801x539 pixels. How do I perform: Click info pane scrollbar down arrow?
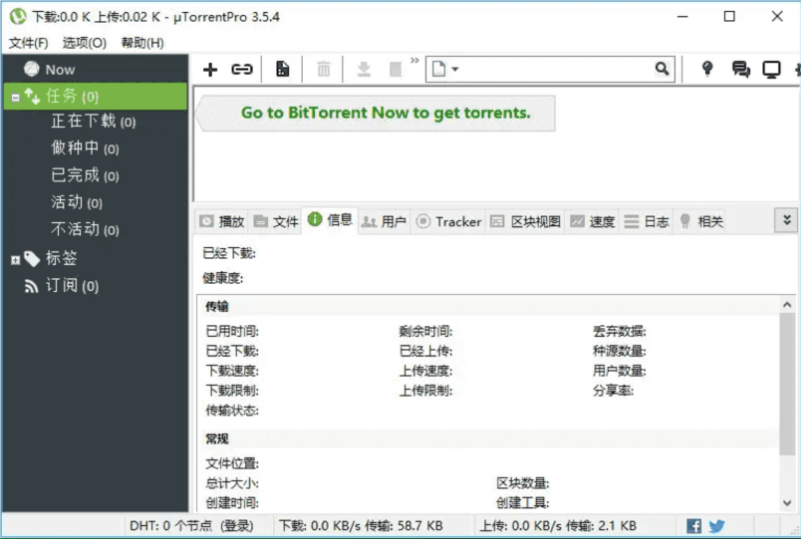[x=787, y=503]
